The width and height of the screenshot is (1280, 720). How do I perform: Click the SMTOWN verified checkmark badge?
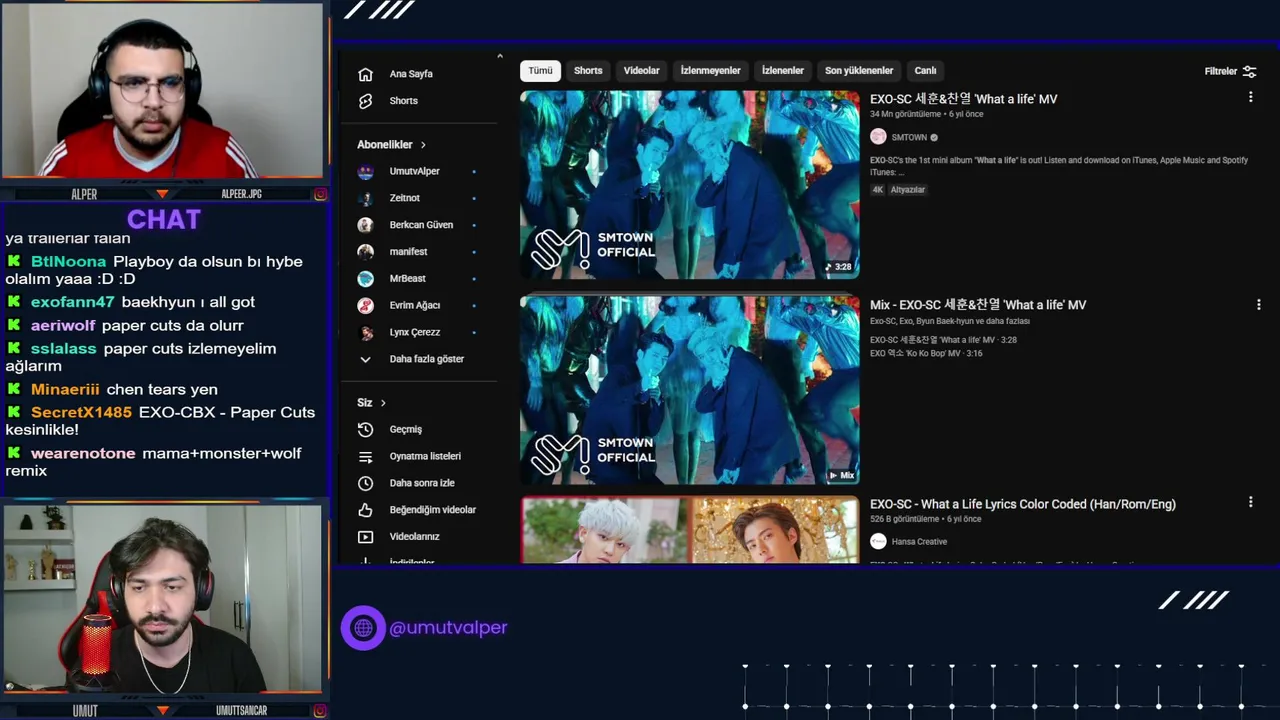(x=934, y=138)
